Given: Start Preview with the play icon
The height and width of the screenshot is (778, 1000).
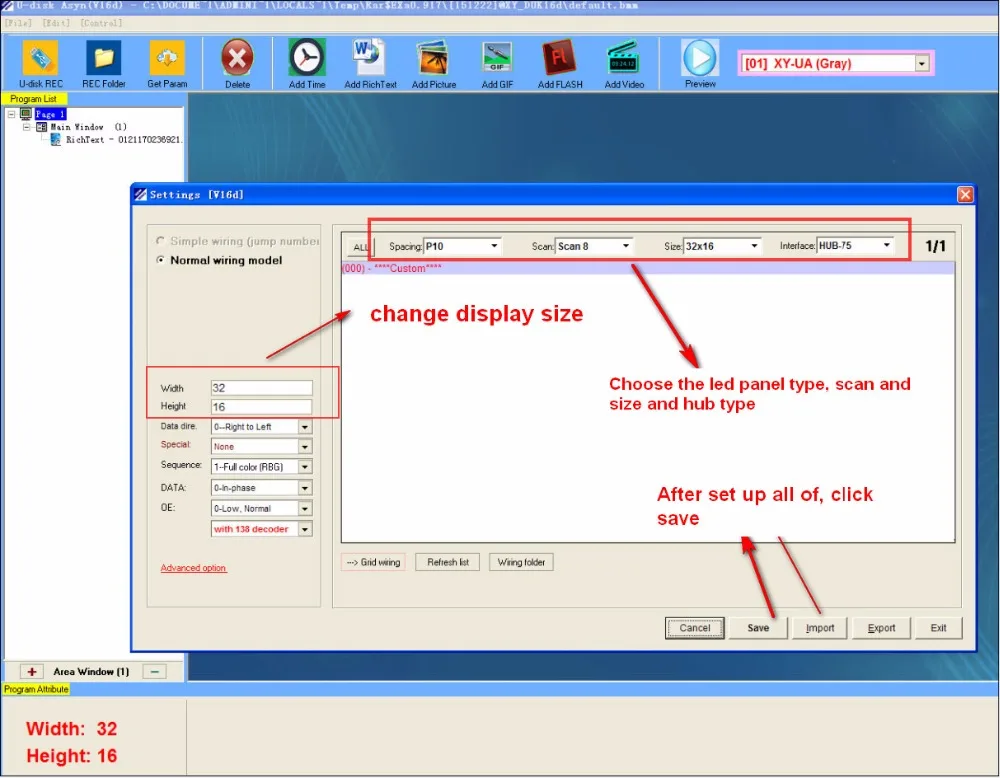Looking at the screenshot, I should (x=700, y=57).
